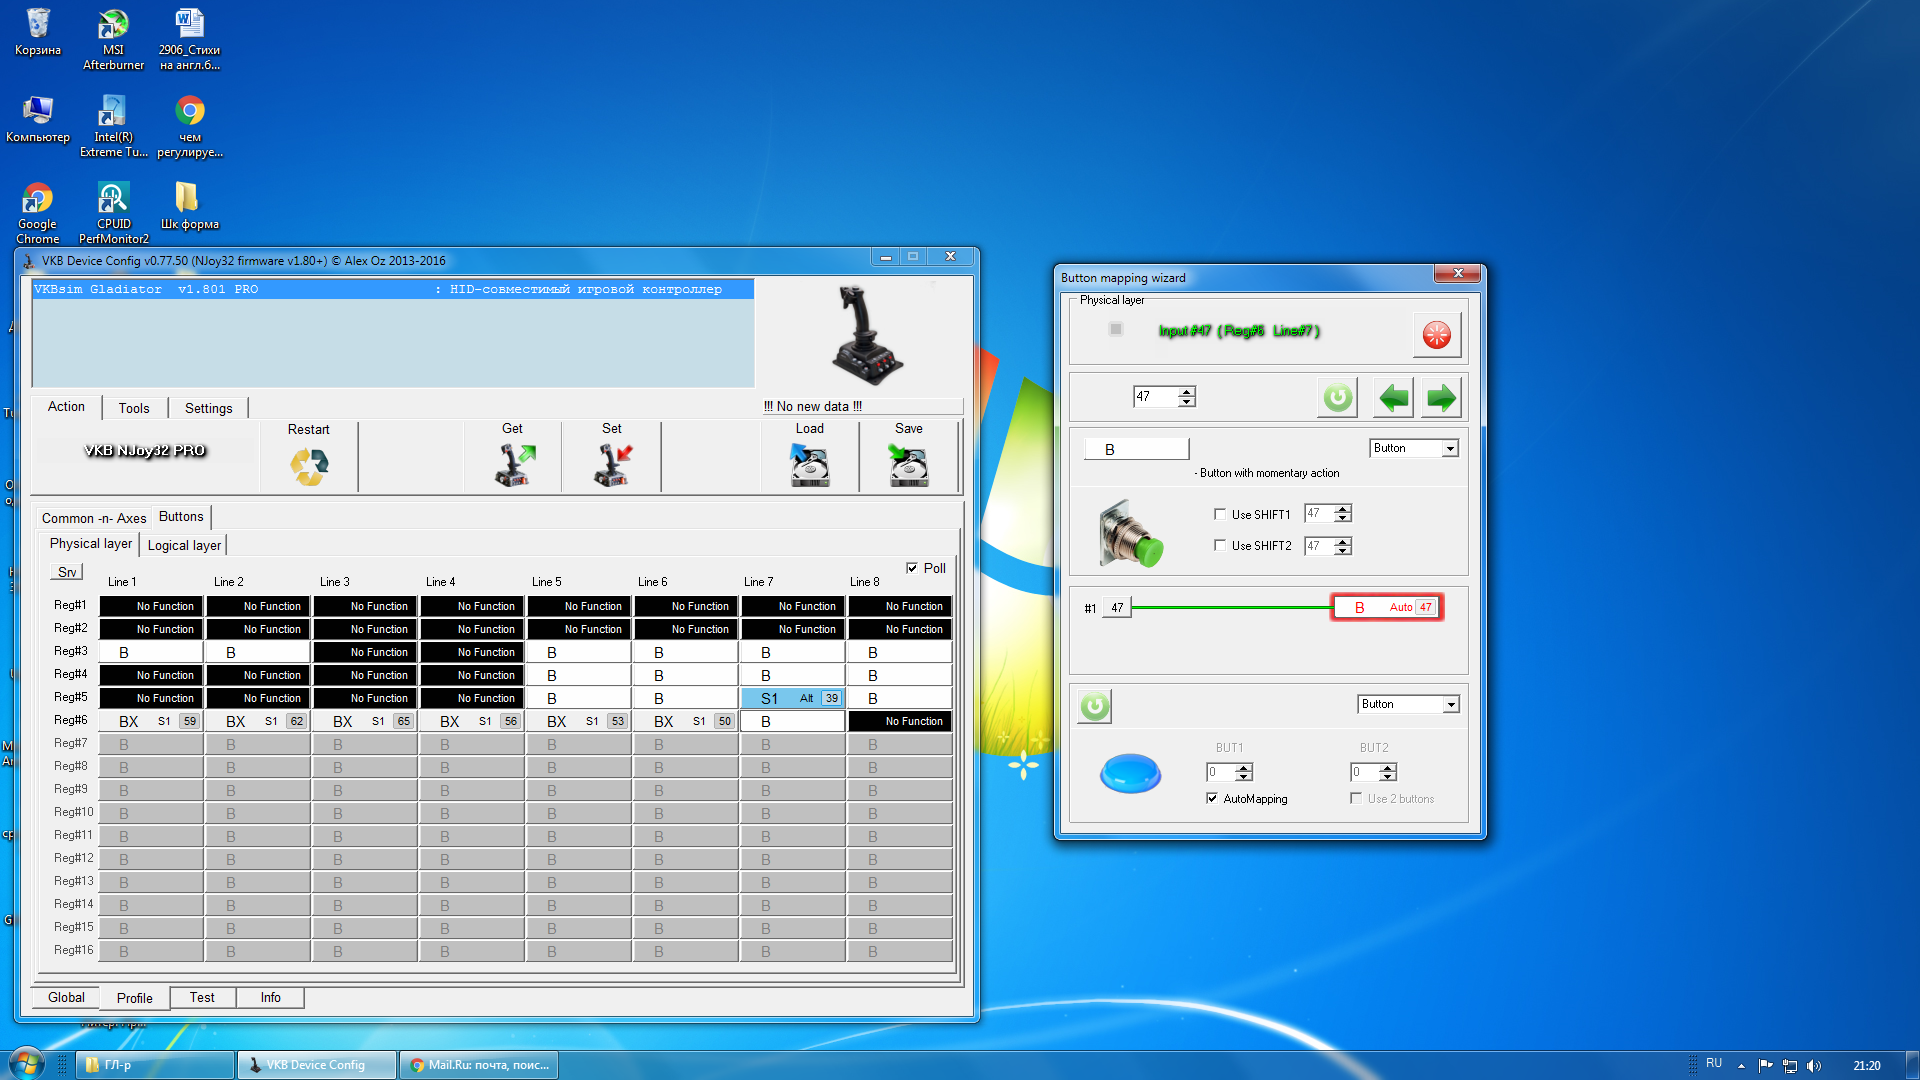
Task: Open Google Chrome desktop shortcut
Action: [x=38, y=214]
